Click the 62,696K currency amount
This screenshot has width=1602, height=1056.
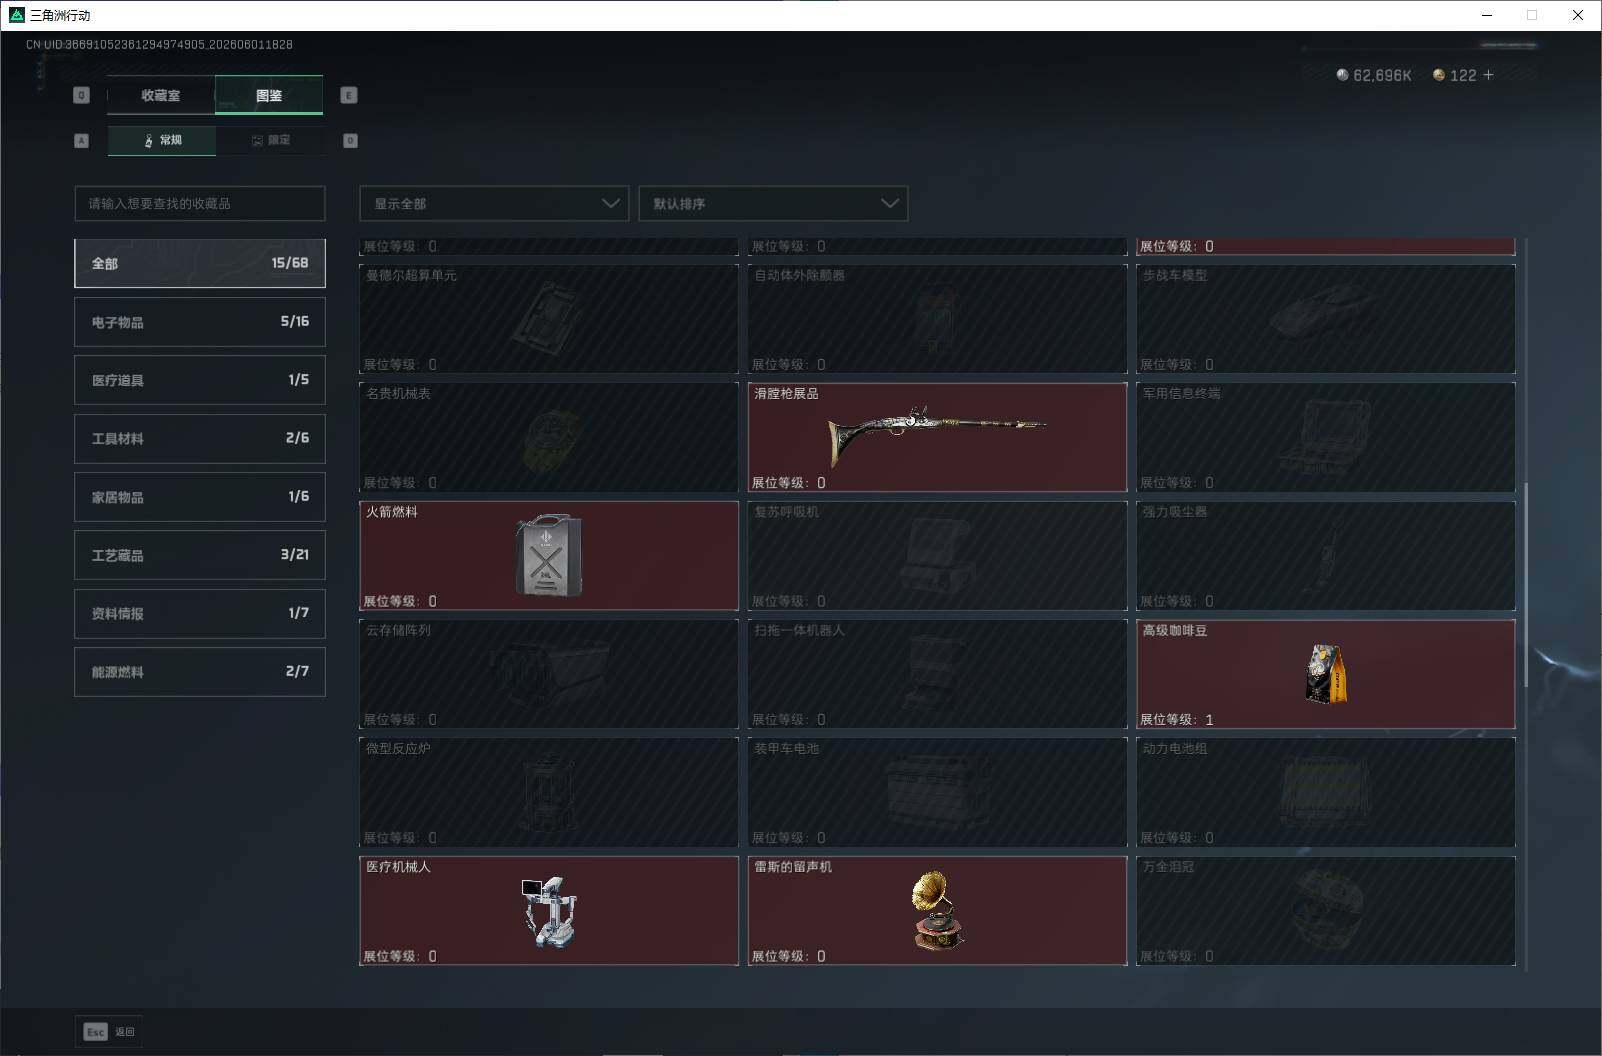[1382, 75]
